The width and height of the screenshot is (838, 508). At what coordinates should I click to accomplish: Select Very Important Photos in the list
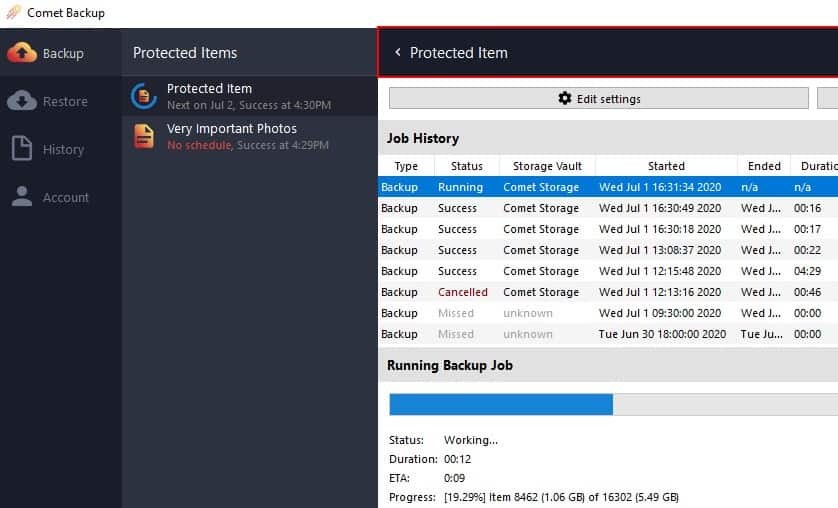tap(250, 136)
